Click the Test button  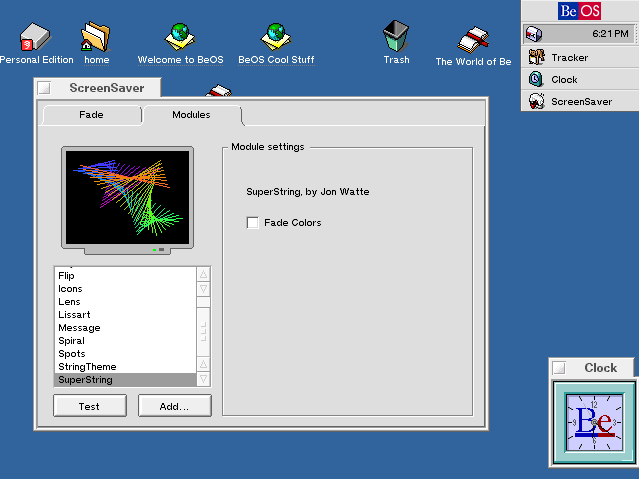(x=90, y=406)
